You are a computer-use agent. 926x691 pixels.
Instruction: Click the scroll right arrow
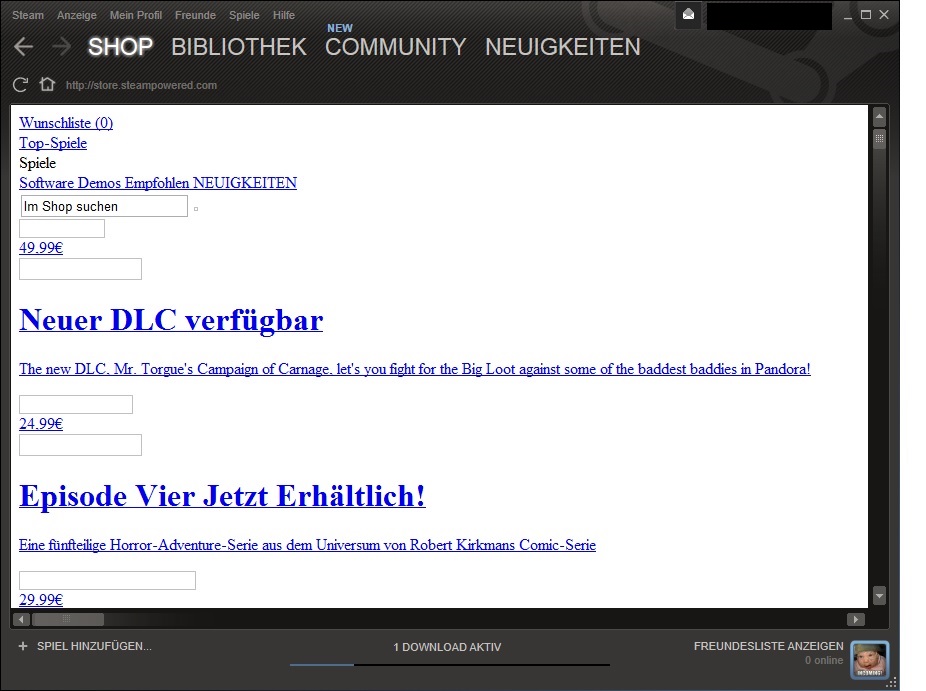(x=856, y=620)
